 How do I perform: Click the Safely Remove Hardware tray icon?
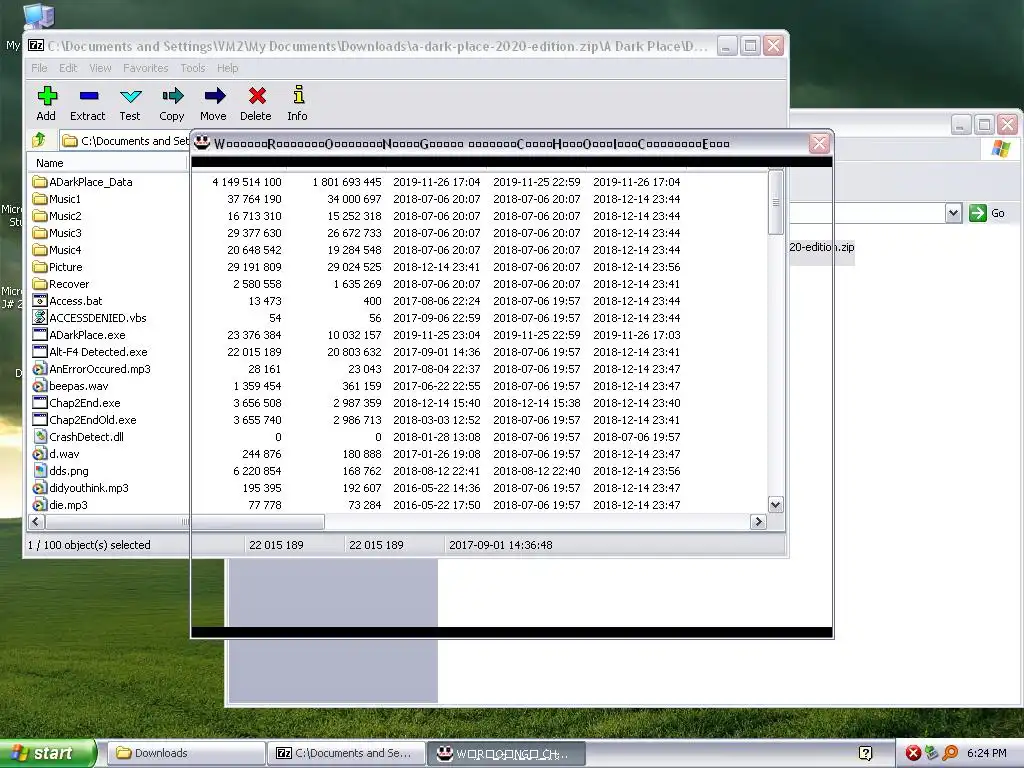click(931, 754)
